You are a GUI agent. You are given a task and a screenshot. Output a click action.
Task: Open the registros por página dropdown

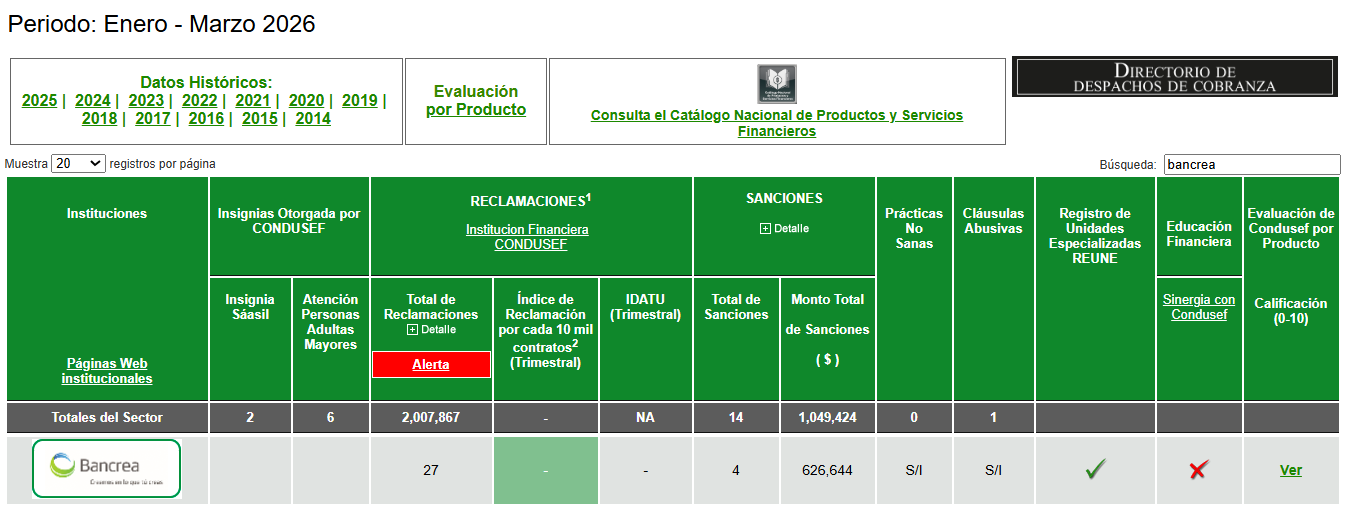coord(78,163)
